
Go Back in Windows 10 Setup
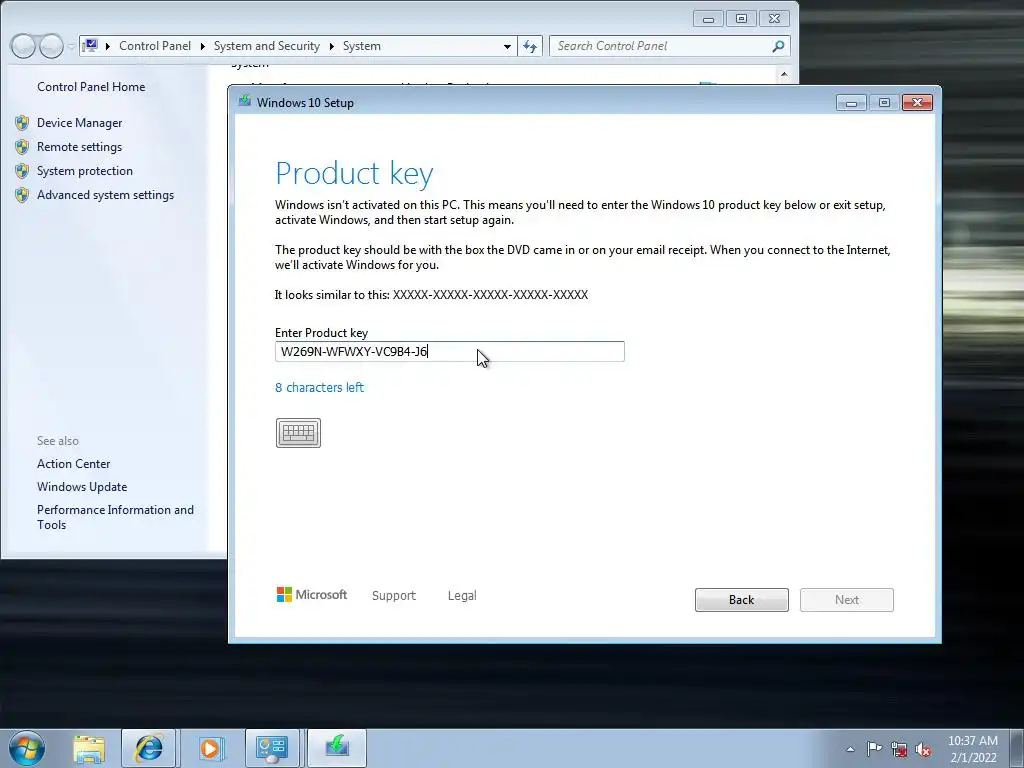pyautogui.click(x=741, y=600)
